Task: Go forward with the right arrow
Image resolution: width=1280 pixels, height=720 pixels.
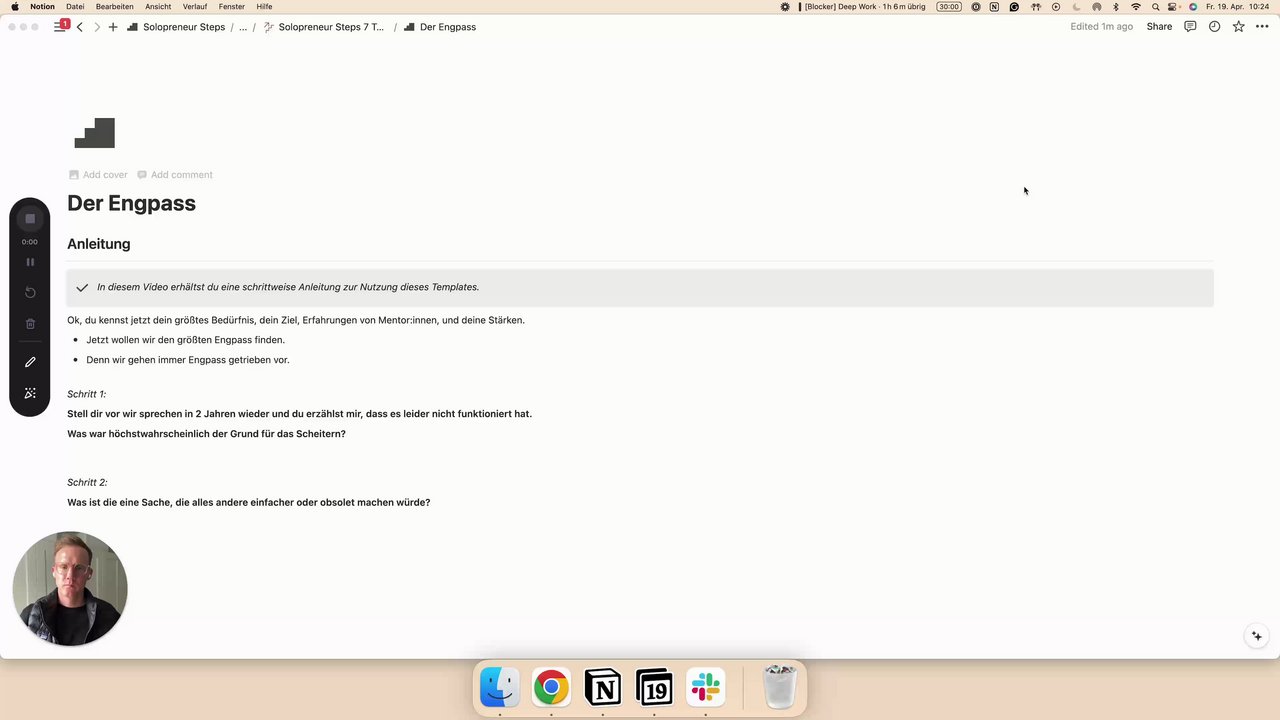Action: point(97,27)
